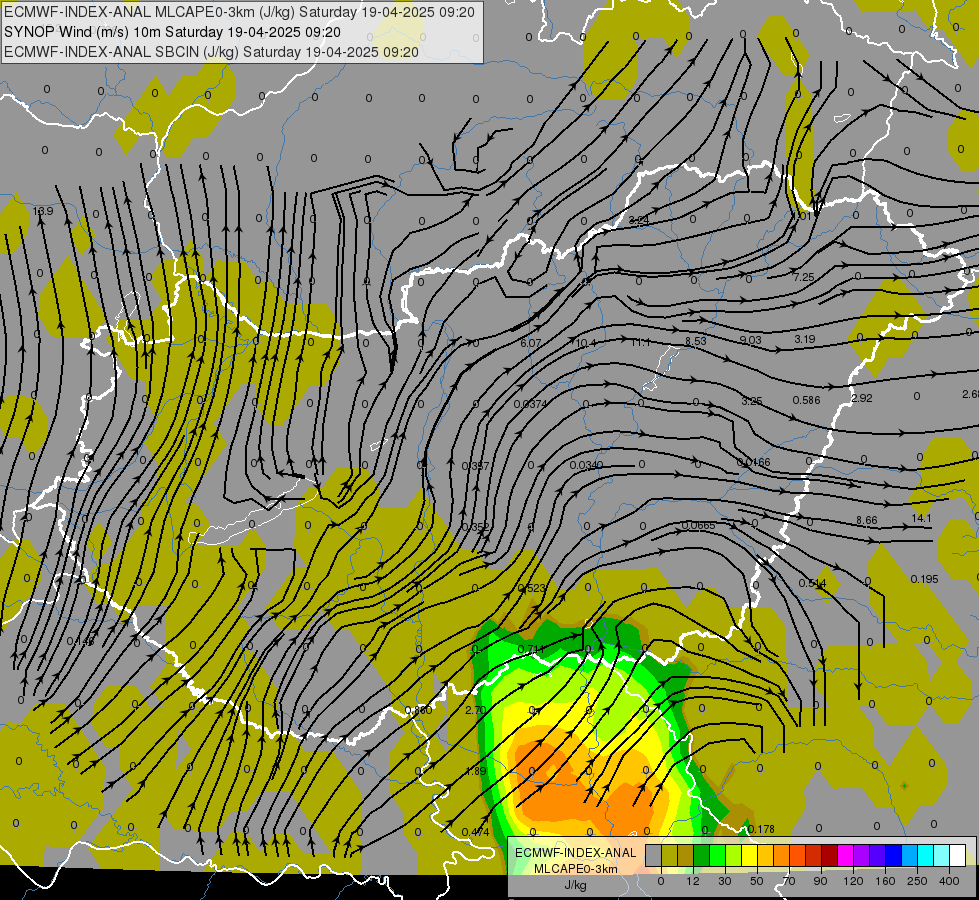The height and width of the screenshot is (900, 979).
Task: Click the 6.07 map value
Action: (x=531, y=343)
